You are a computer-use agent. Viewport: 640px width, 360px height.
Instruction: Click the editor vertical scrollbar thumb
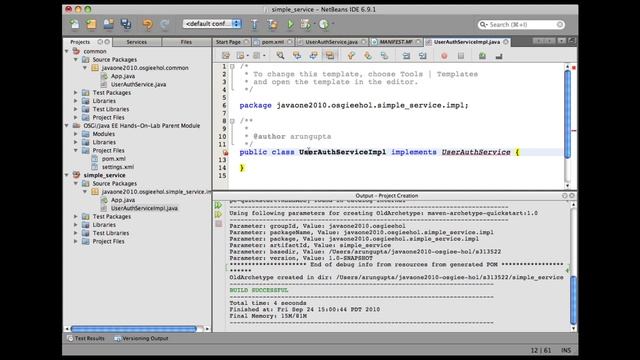[567, 114]
